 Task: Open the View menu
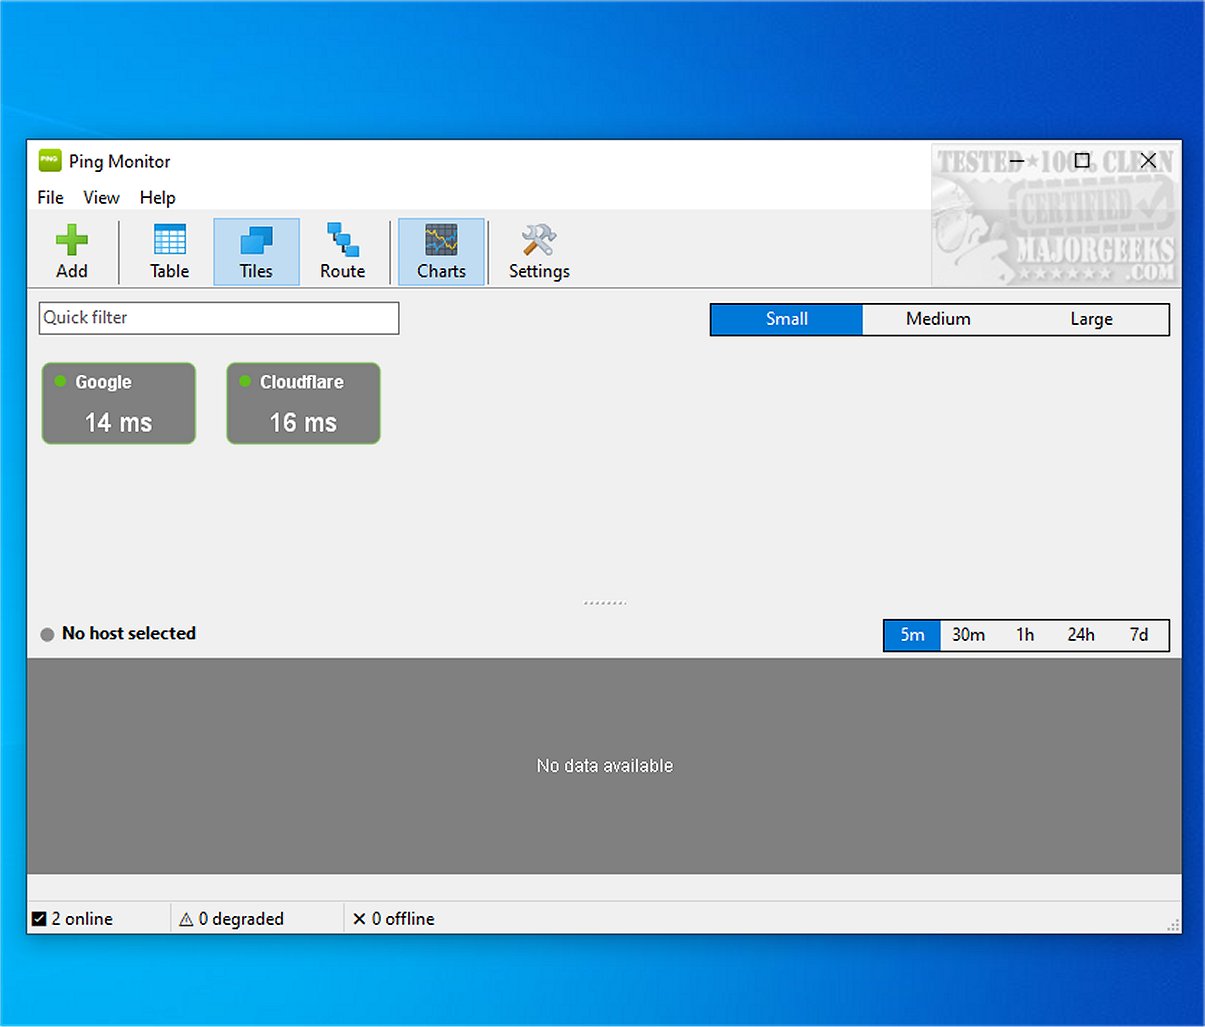101,197
